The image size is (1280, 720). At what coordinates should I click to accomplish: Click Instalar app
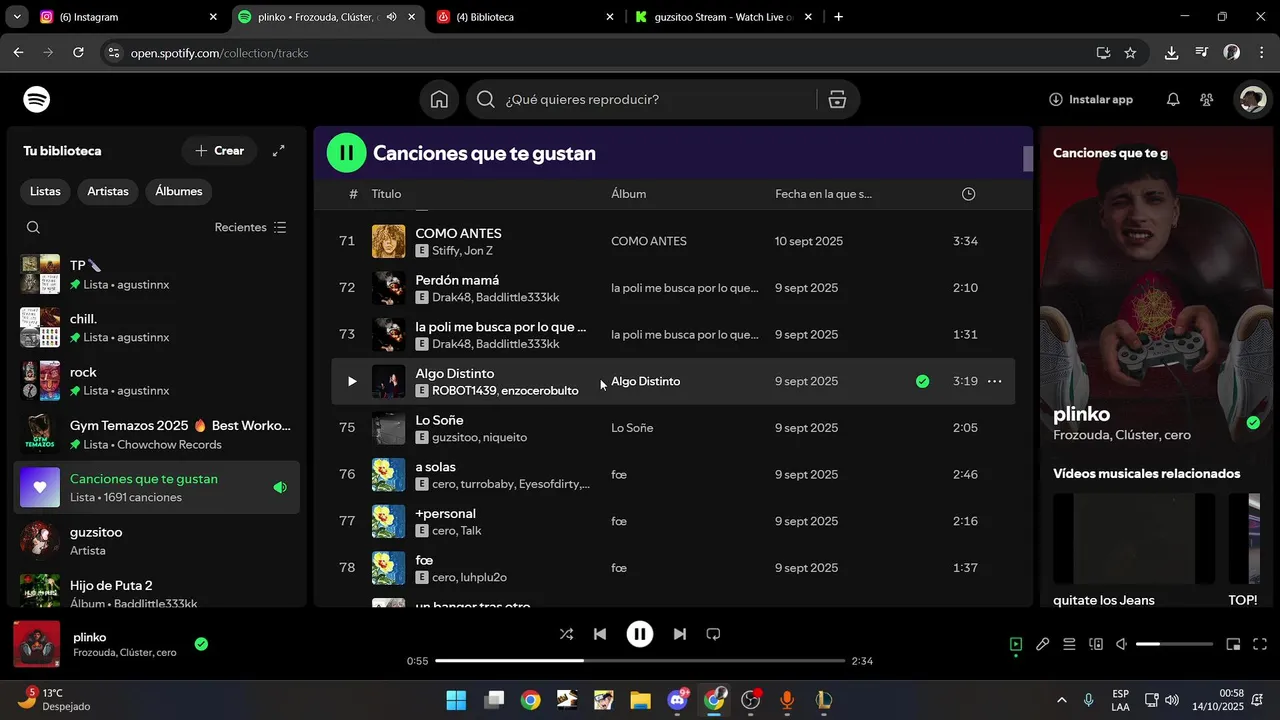pyautogui.click(x=1091, y=99)
